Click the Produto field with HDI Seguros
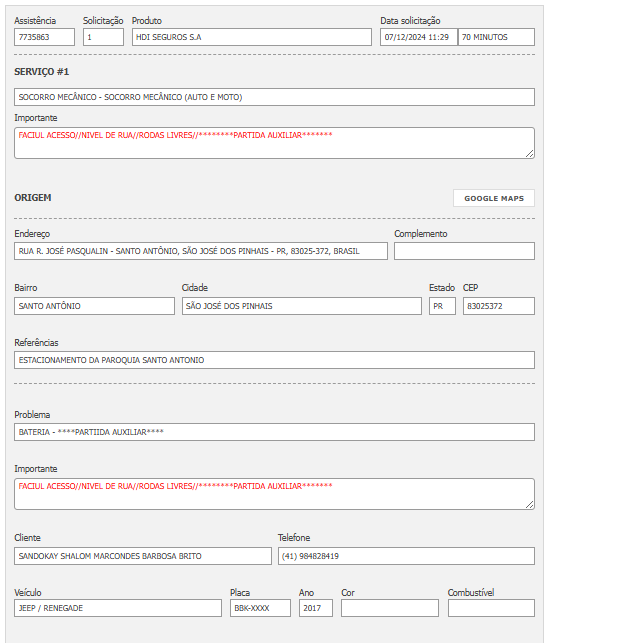The width and height of the screenshot is (628, 643). [x=251, y=37]
